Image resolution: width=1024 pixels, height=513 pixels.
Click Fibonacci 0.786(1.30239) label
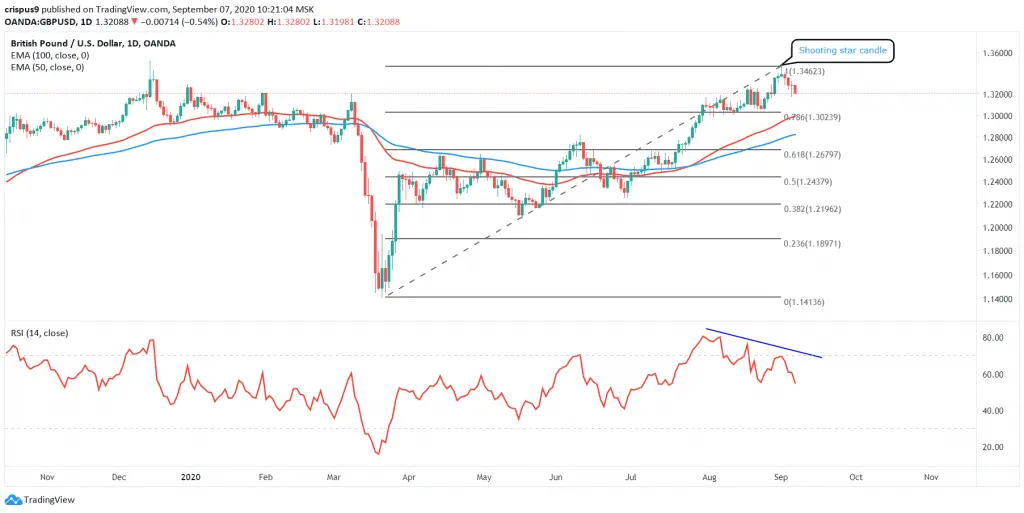click(x=812, y=117)
